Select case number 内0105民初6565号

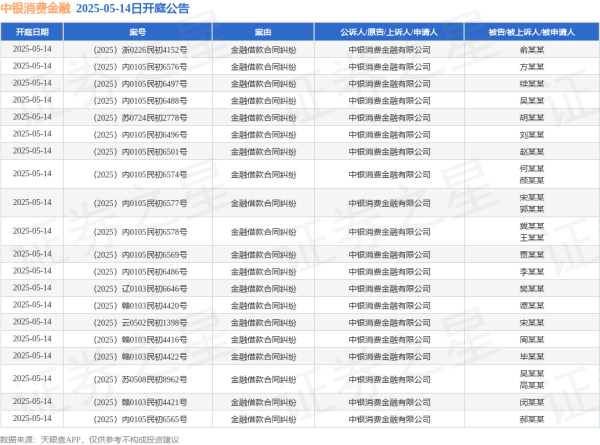pyautogui.click(x=155, y=419)
